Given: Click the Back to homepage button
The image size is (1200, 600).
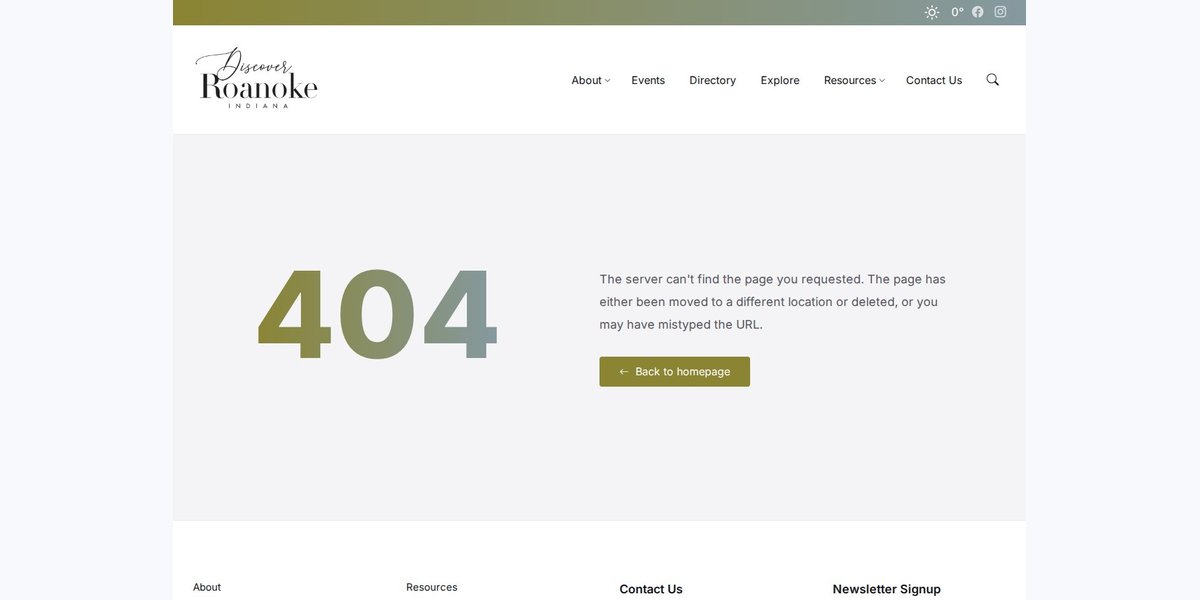Looking at the screenshot, I should 675,372.
